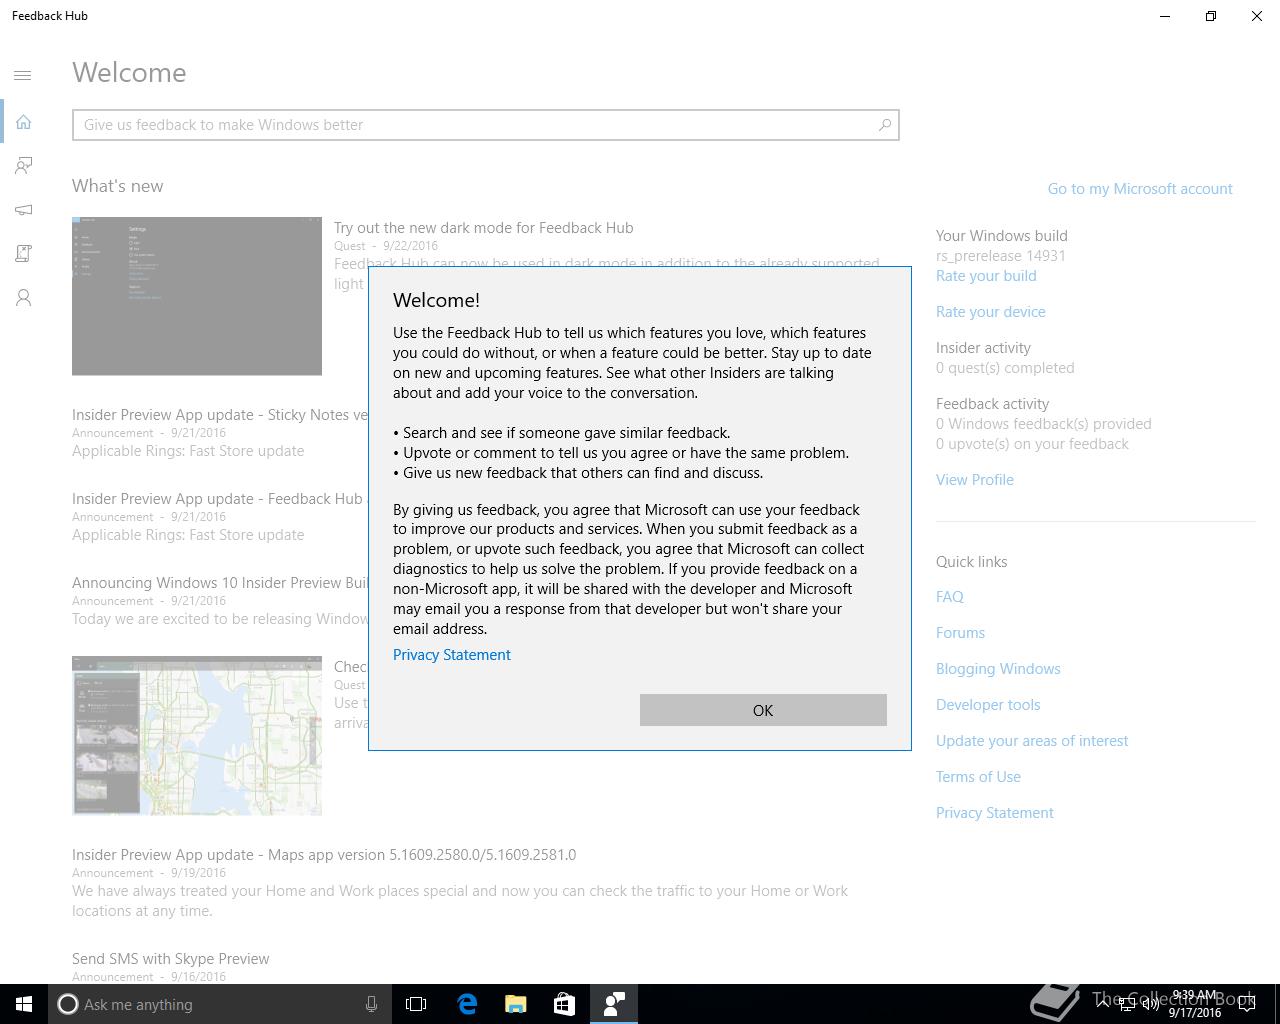Go to the Home sidebar icon
The image size is (1280, 1024).
23,121
